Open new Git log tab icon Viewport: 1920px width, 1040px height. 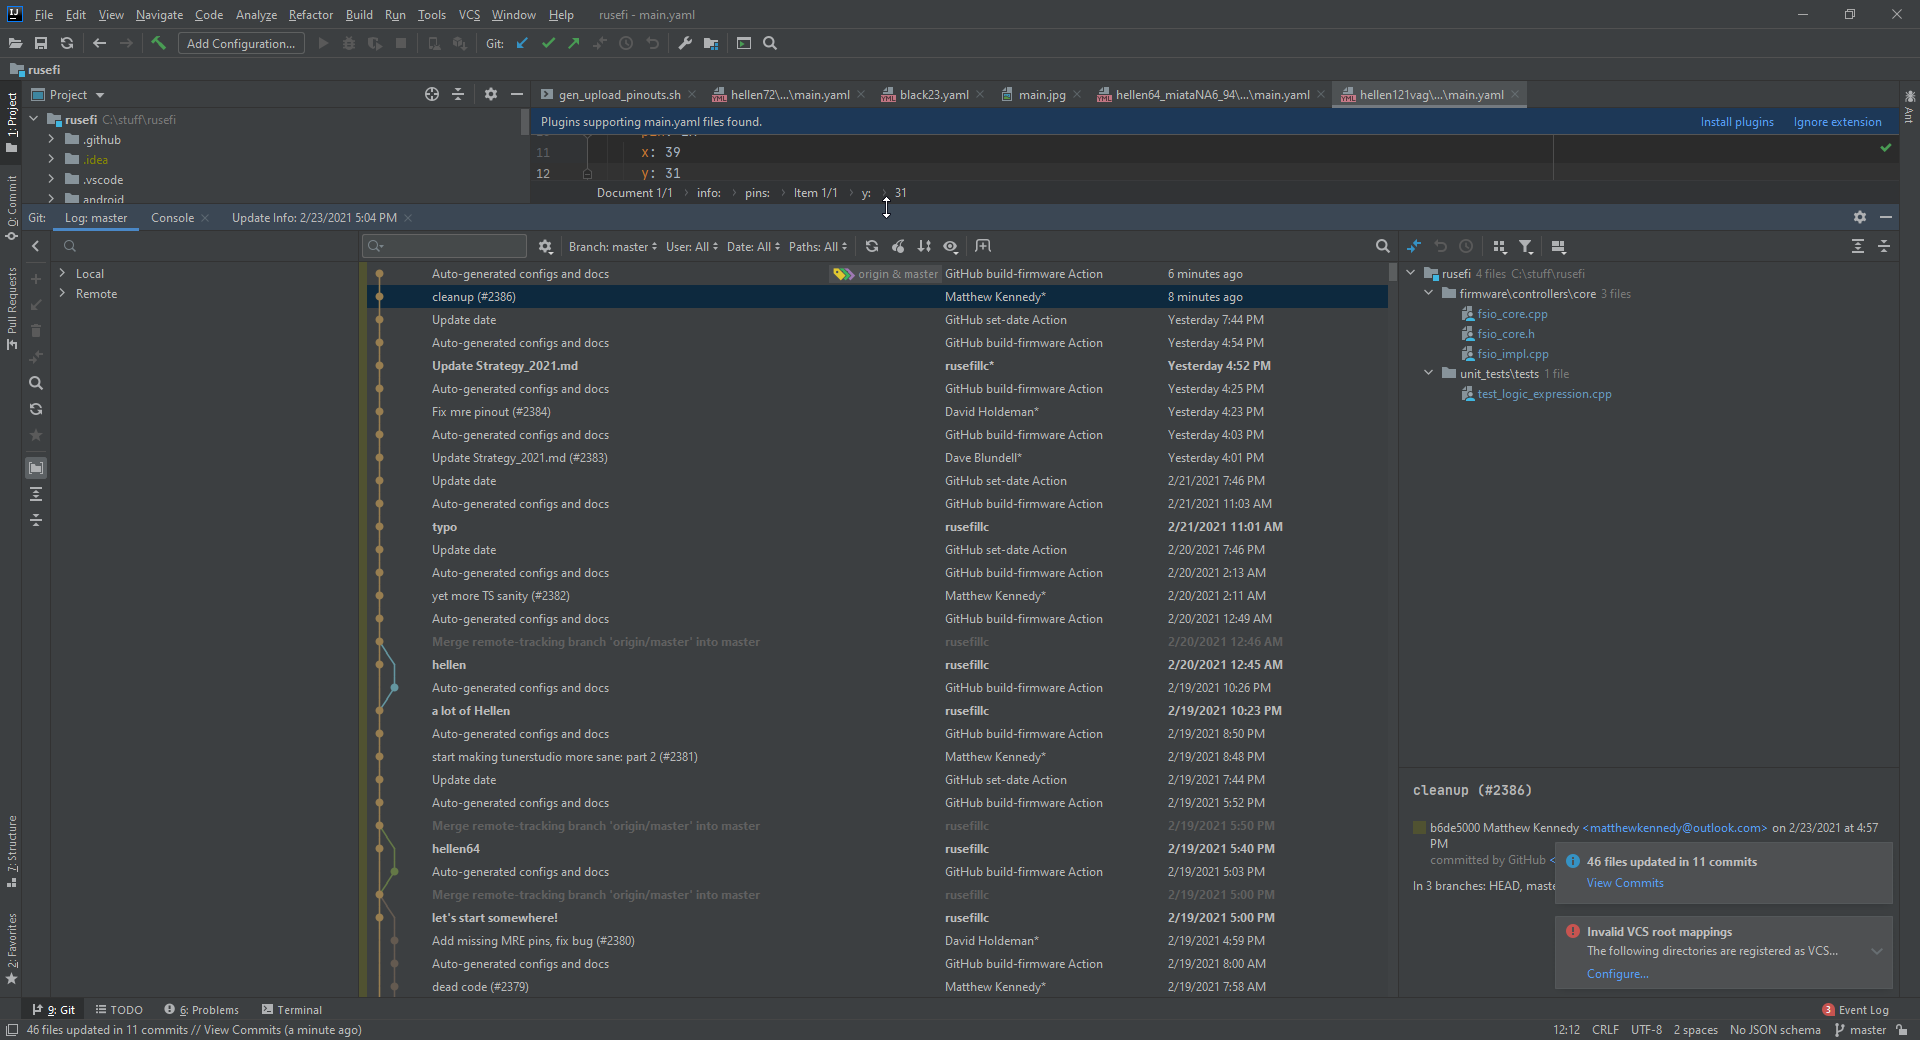[x=983, y=246]
